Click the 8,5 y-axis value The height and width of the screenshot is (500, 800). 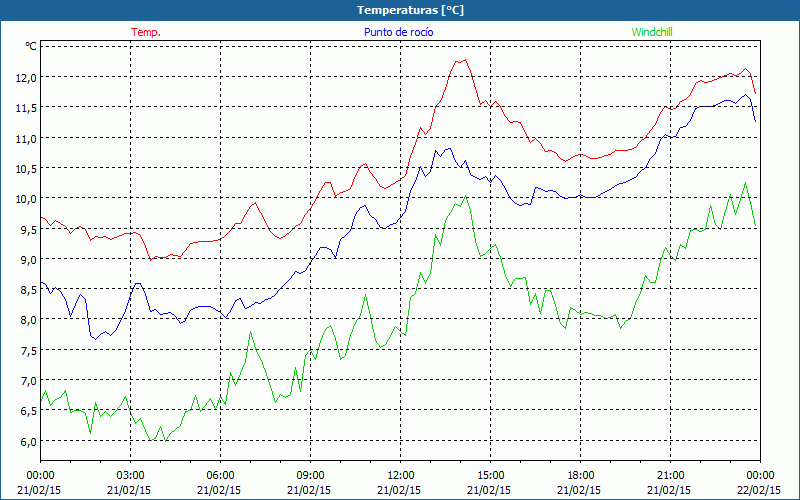pos(29,290)
